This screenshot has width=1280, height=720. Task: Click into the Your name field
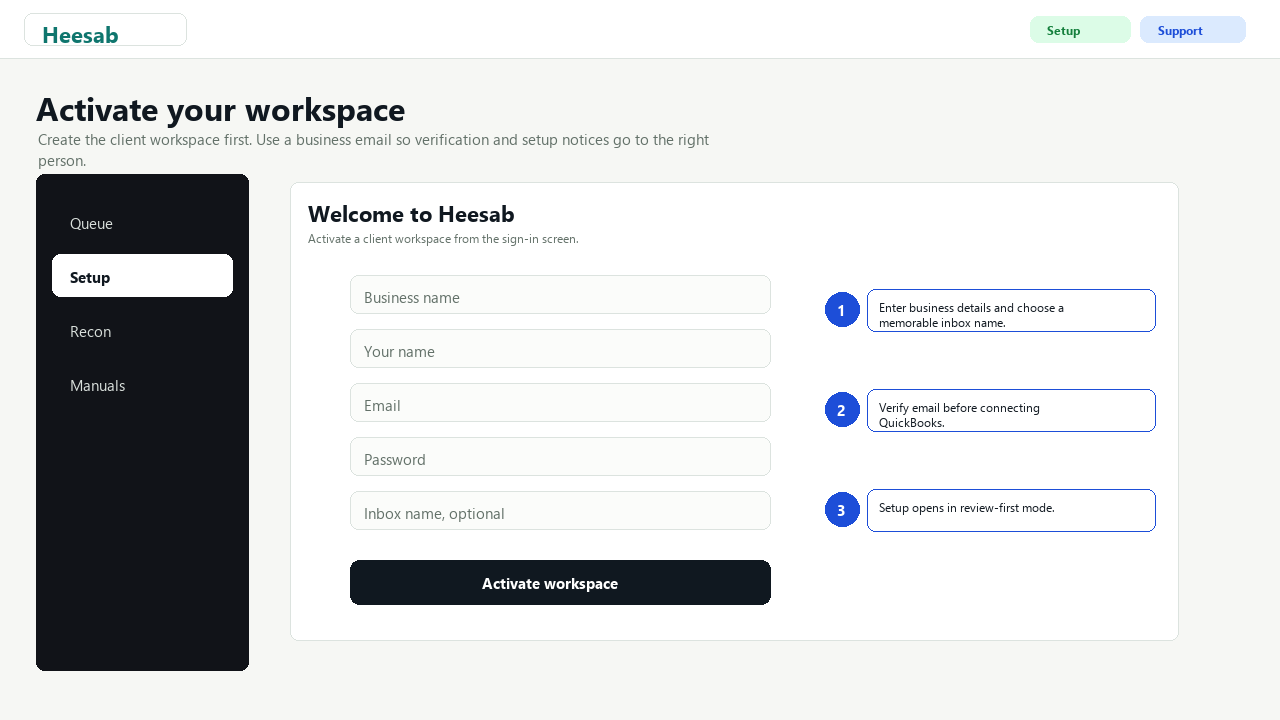(560, 349)
